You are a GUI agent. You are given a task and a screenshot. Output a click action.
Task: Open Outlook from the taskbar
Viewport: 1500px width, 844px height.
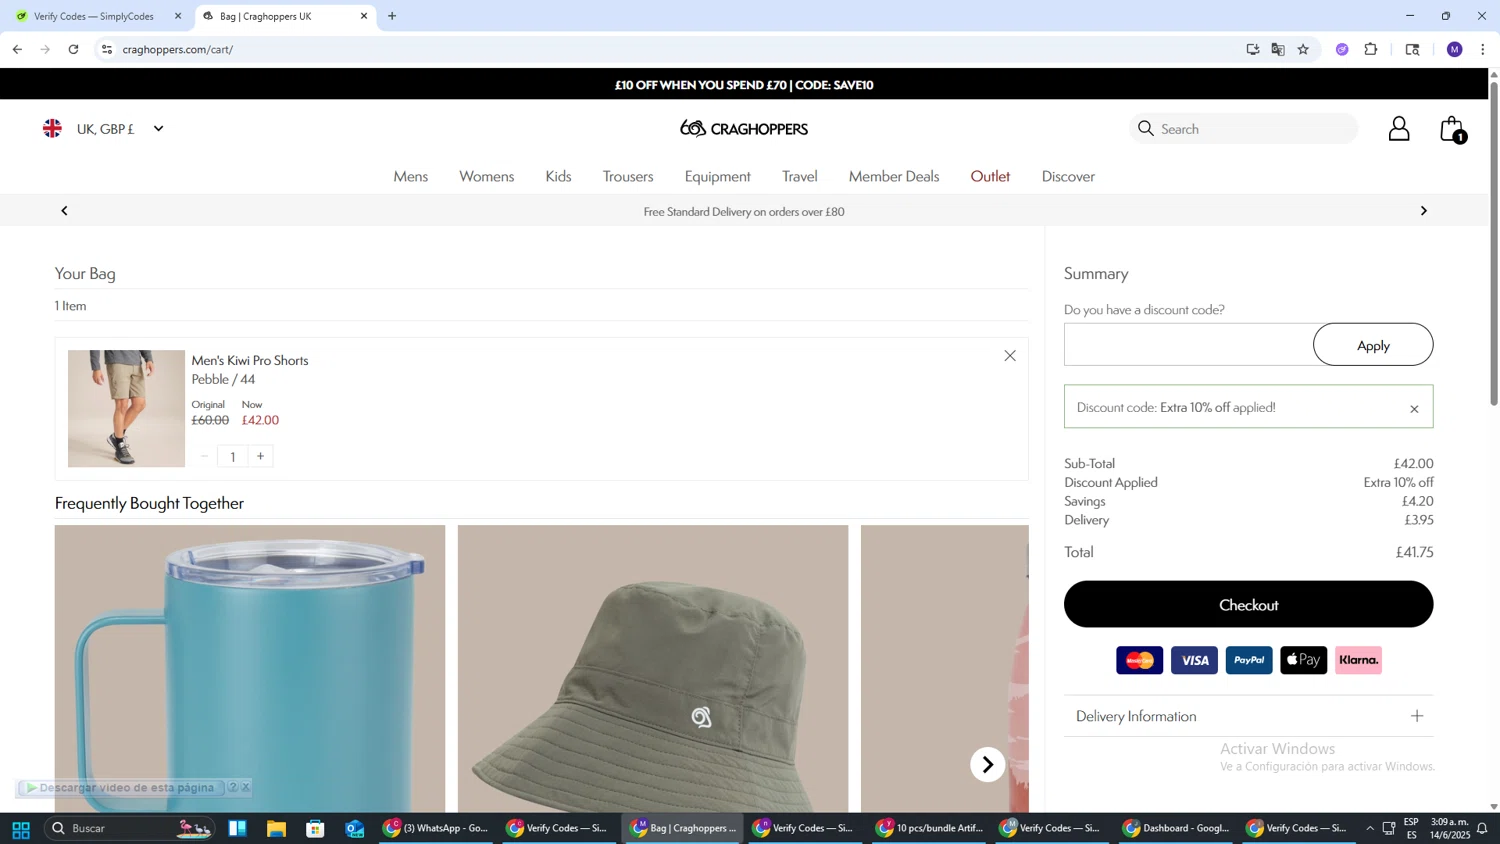tap(354, 828)
